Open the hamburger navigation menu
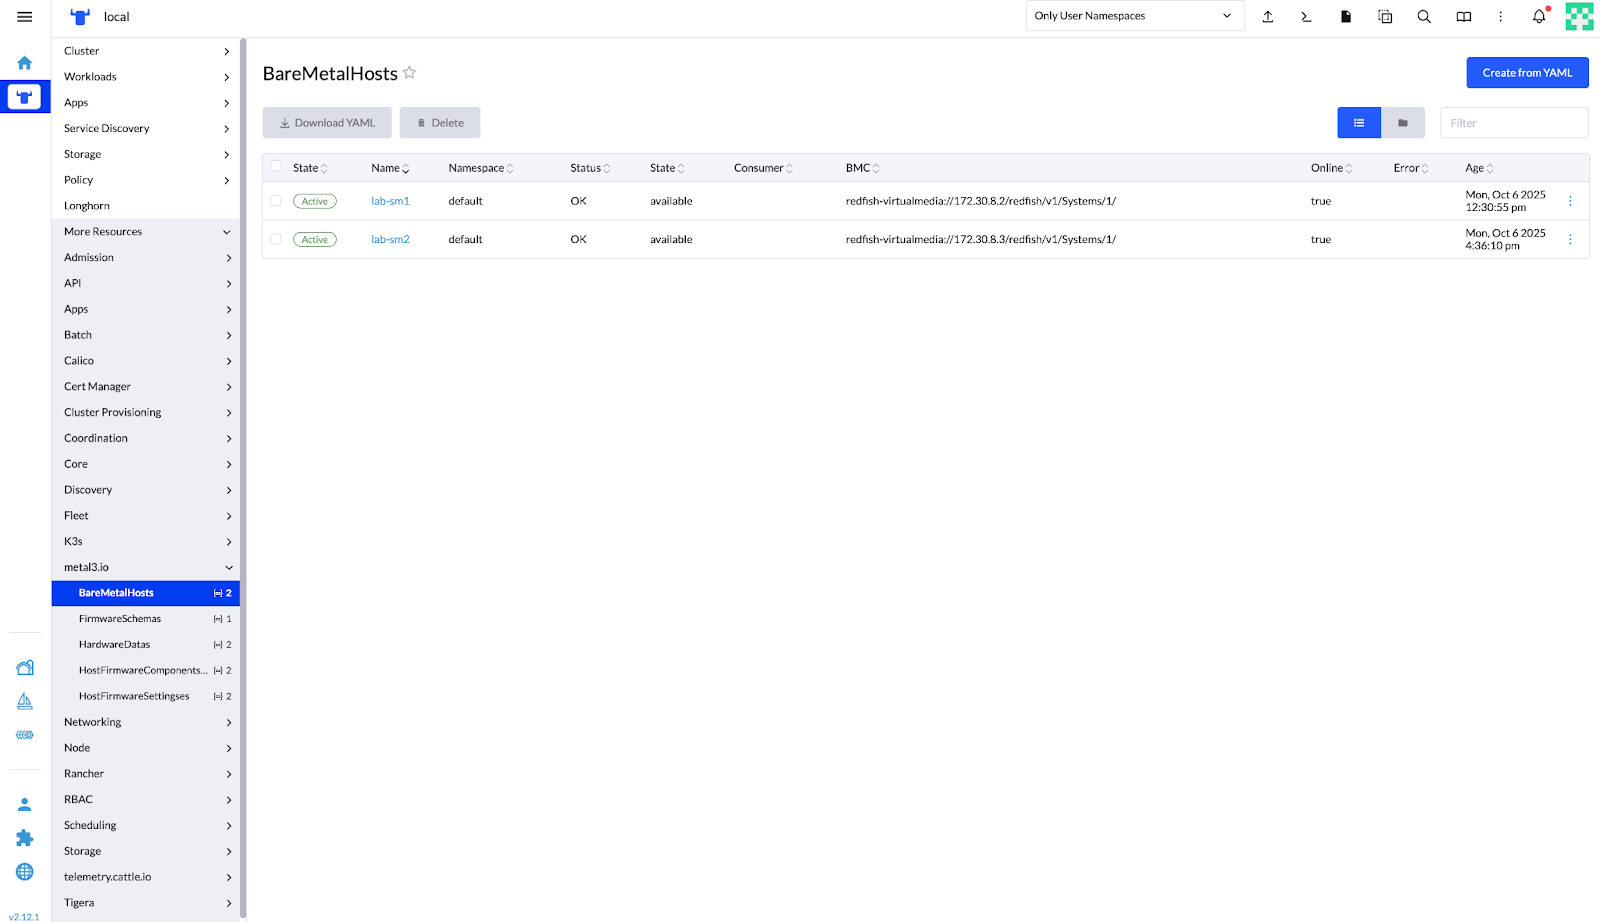The height and width of the screenshot is (922, 1600). click(x=25, y=17)
